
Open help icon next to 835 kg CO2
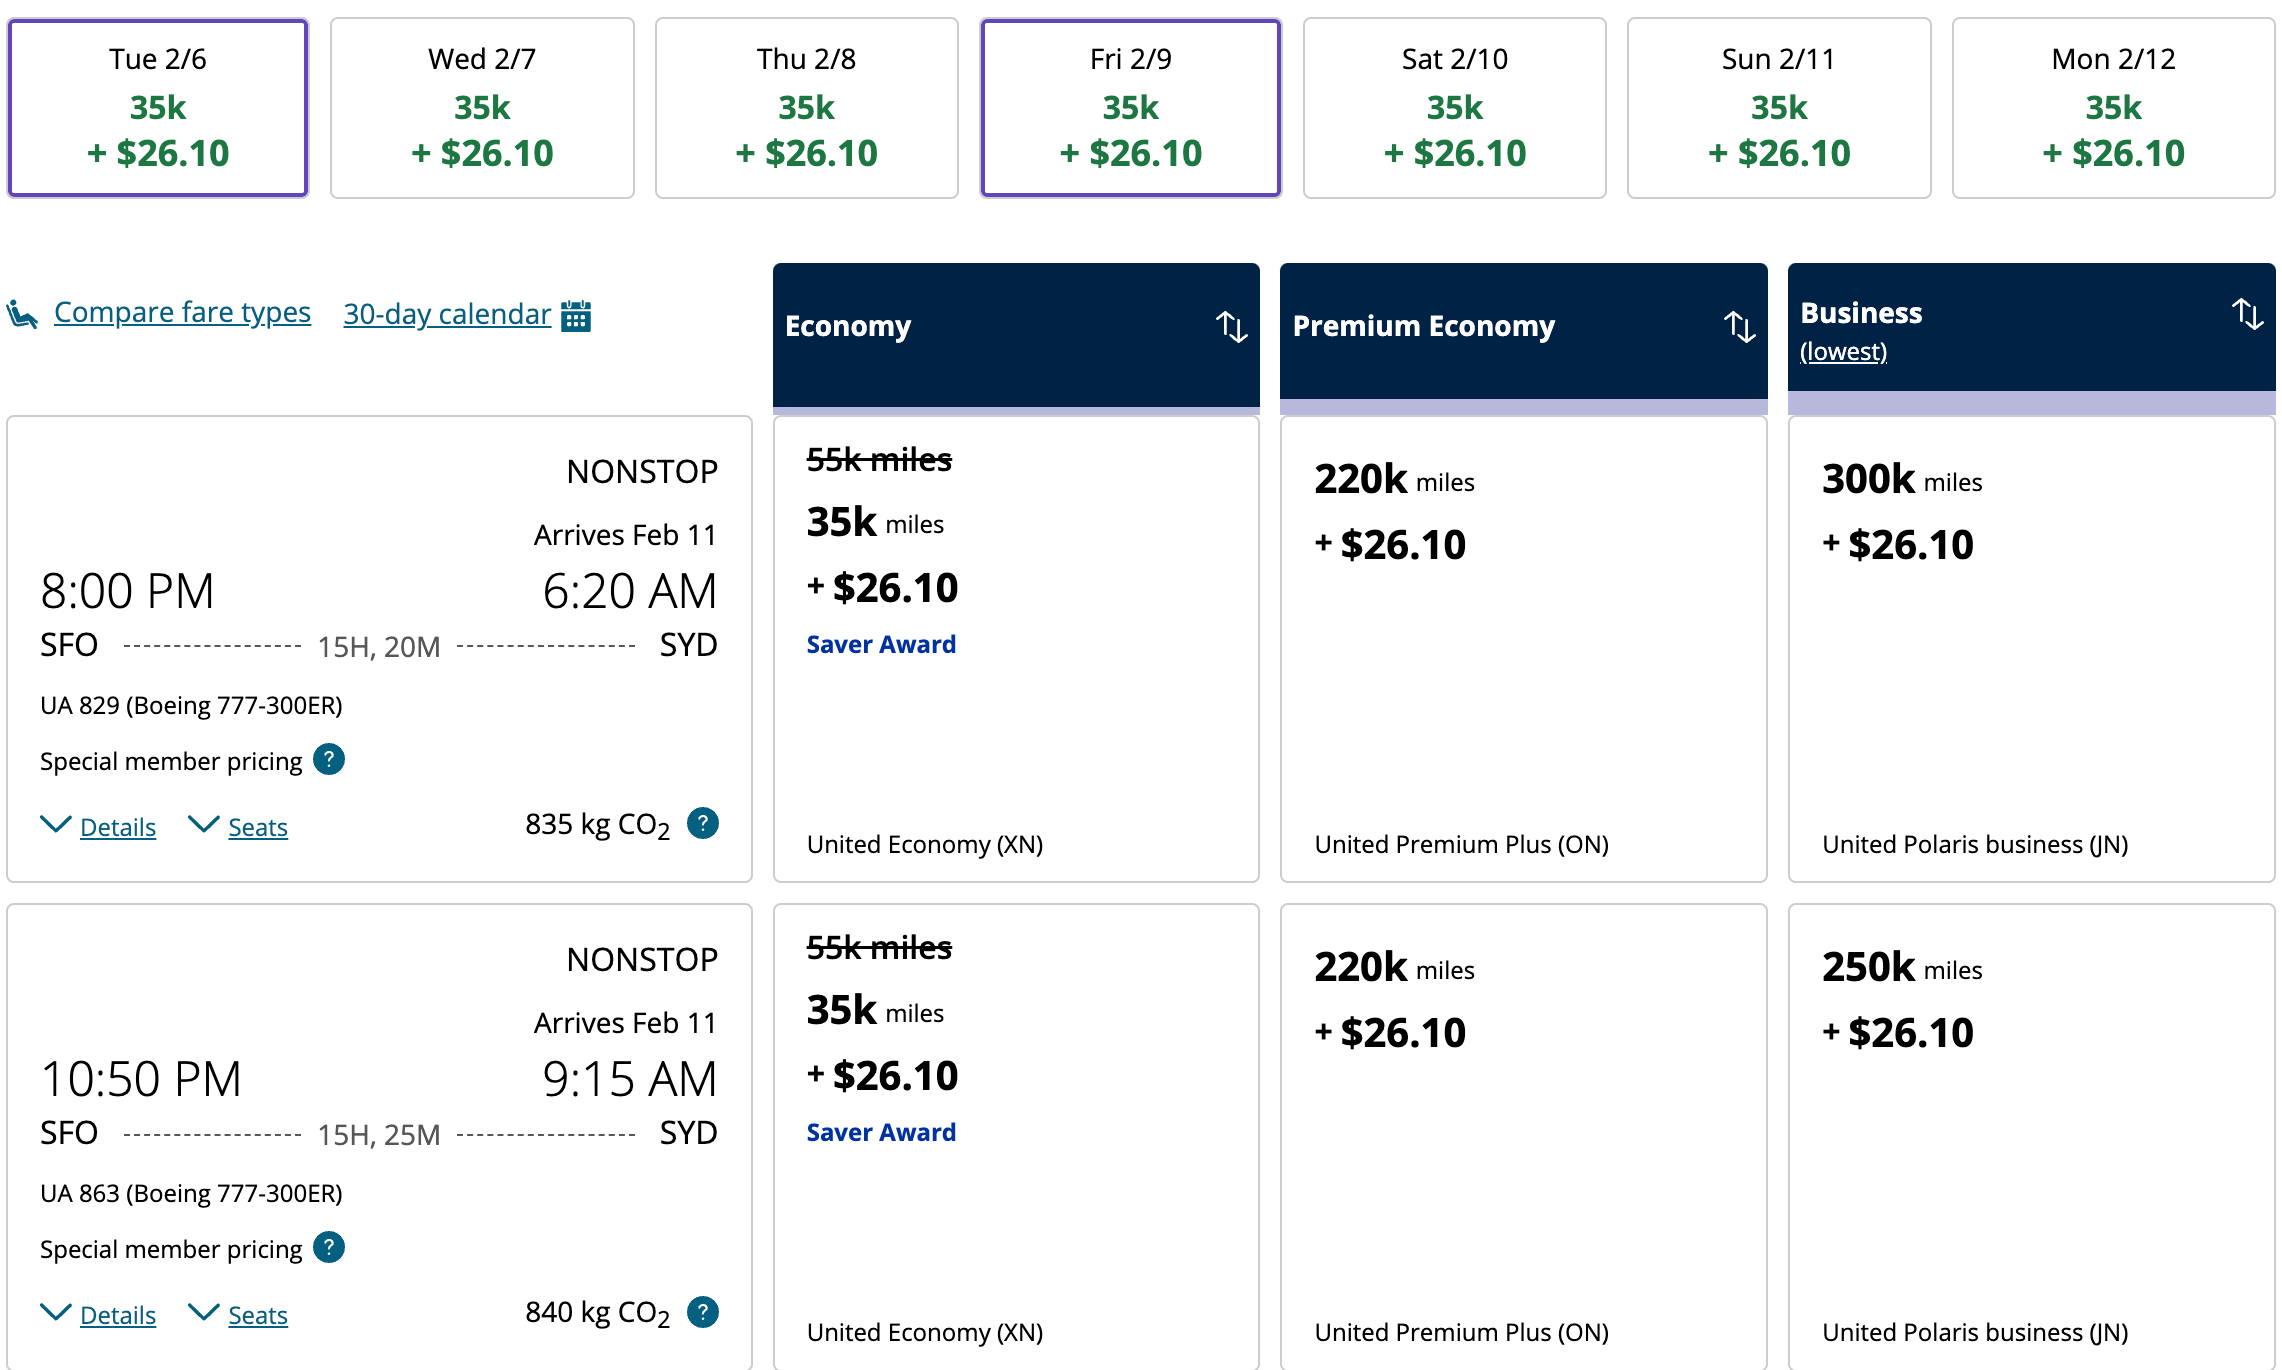point(703,823)
